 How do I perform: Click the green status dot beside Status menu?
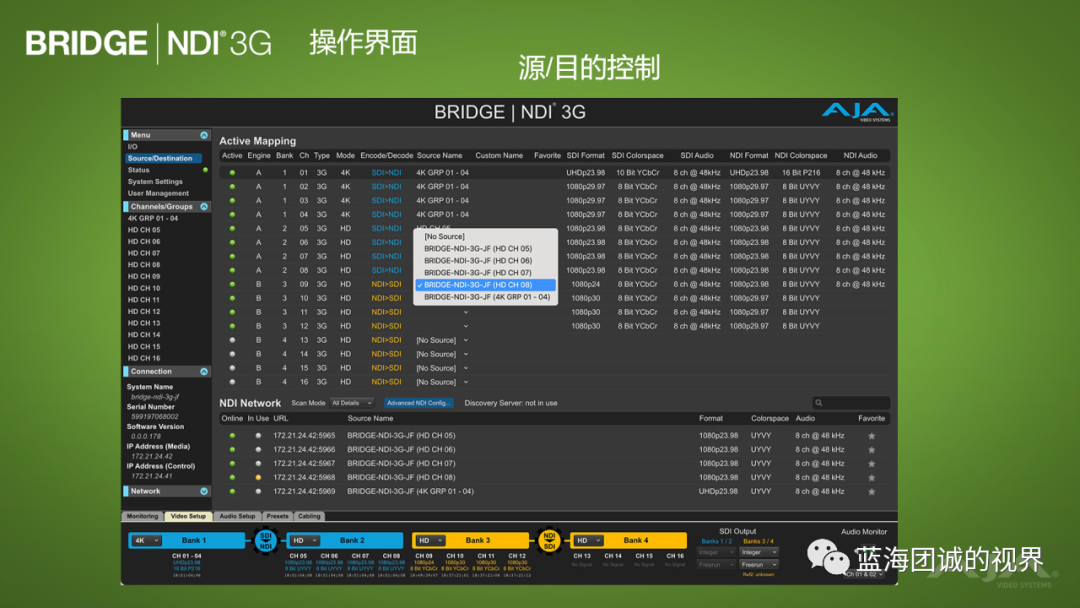tap(205, 170)
